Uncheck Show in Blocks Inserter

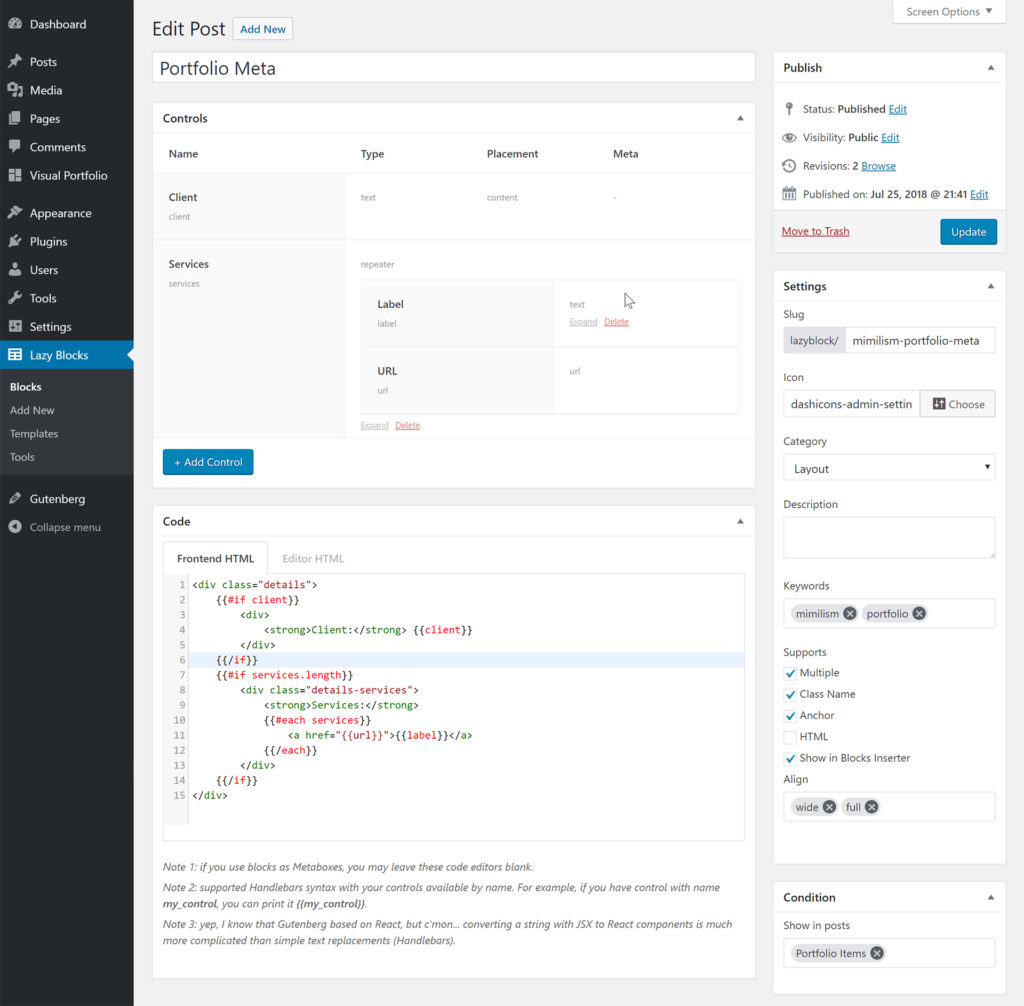click(x=790, y=758)
